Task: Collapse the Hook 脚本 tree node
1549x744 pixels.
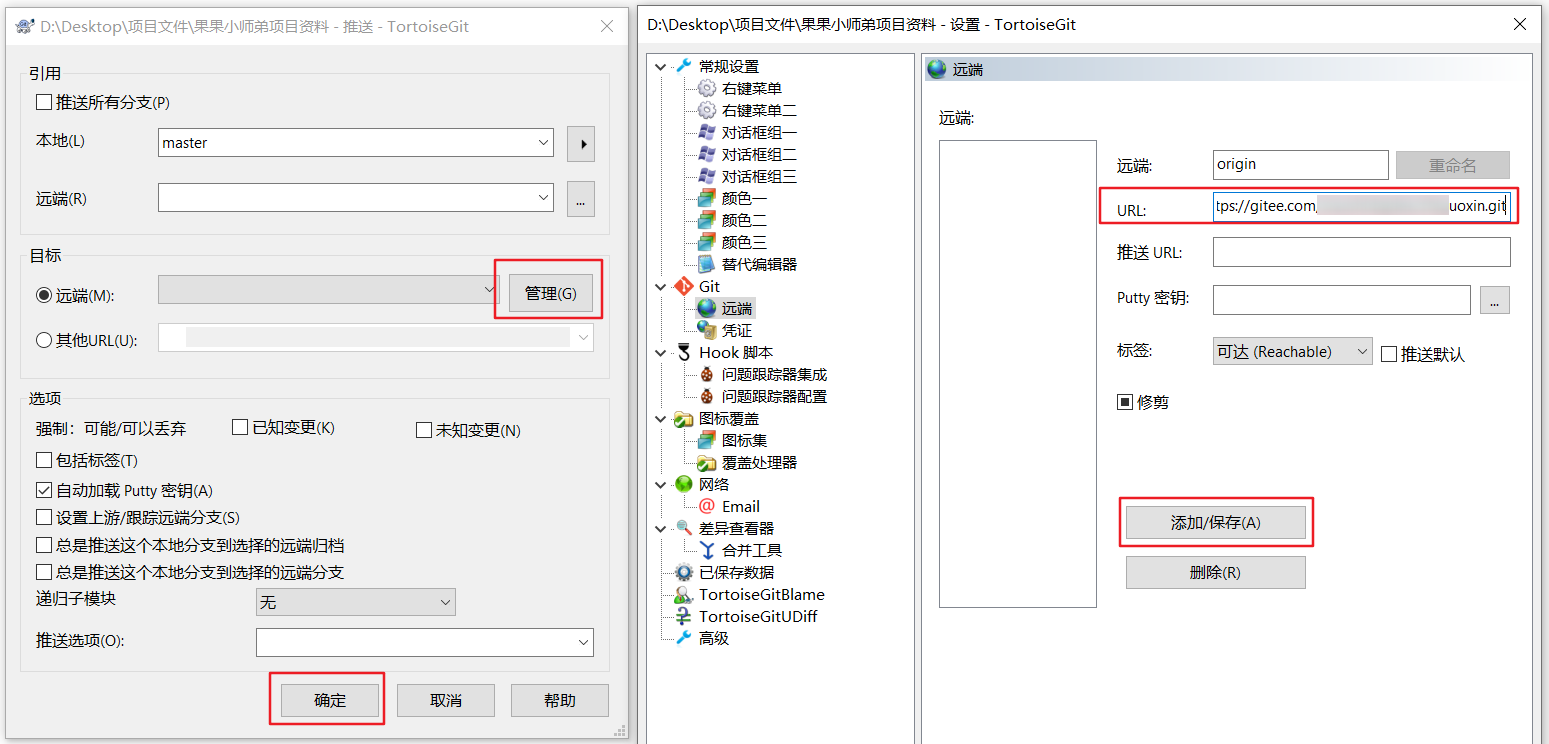Action: pos(660,352)
